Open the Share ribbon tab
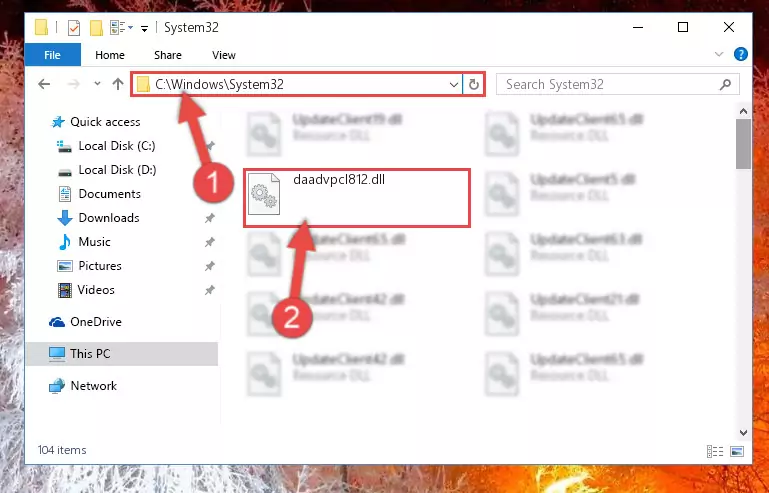Image resolution: width=769 pixels, height=493 pixels. (x=168, y=55)
